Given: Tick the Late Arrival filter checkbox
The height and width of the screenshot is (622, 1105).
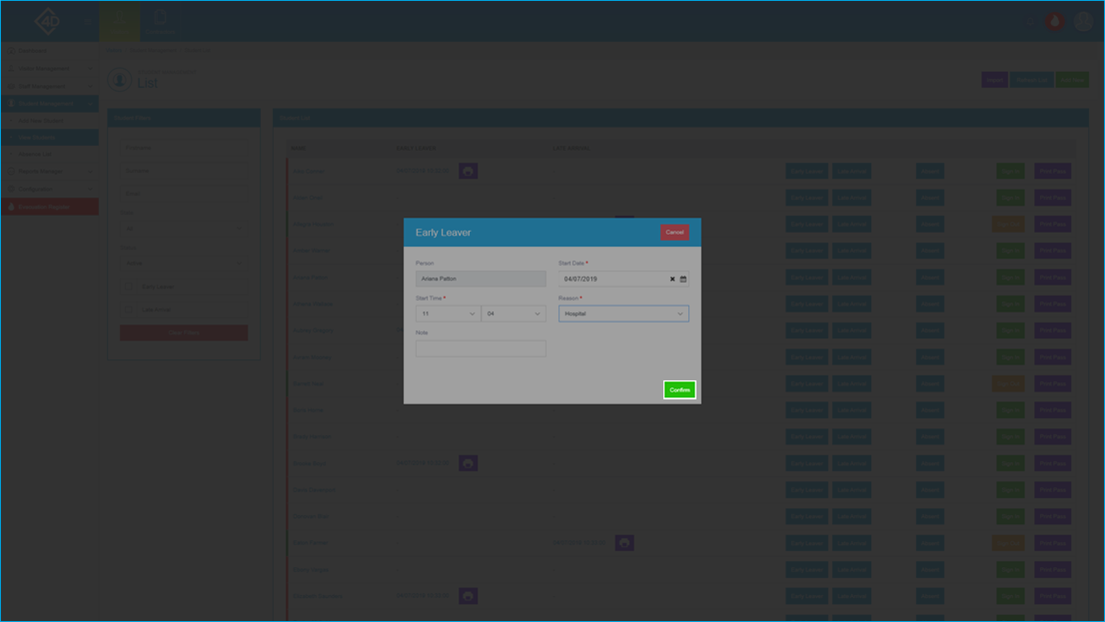Looking at the screenshot, I should [128, 309].
